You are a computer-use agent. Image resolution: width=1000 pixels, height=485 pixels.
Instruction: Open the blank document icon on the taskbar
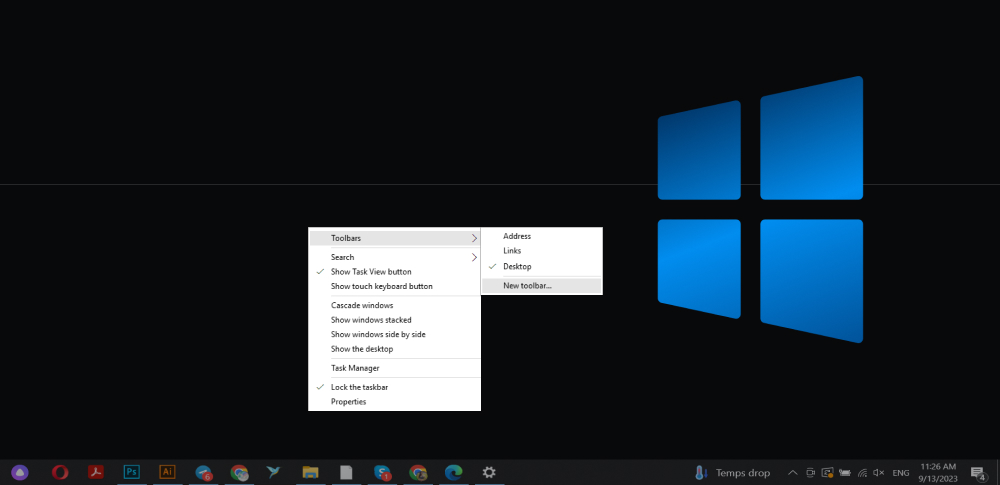[x=346, y=472]
